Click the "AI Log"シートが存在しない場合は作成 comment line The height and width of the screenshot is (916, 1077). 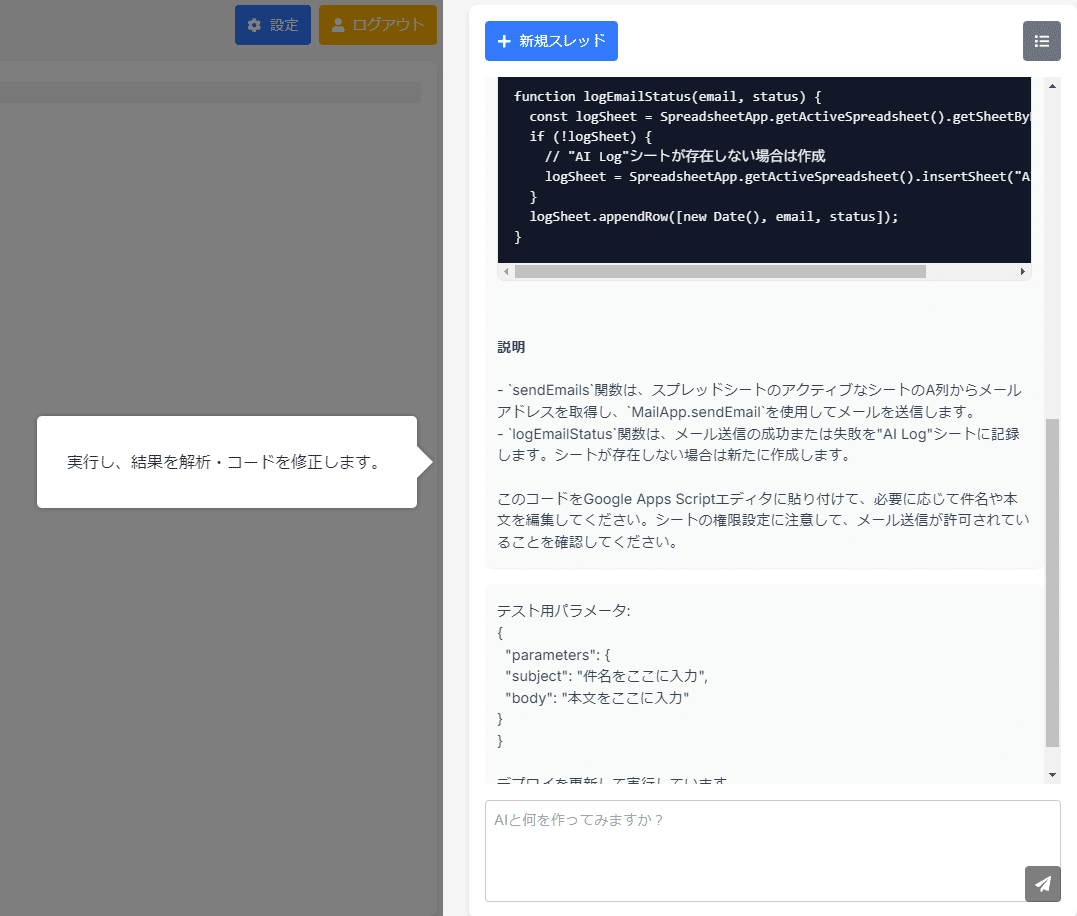tap(685, 157)
